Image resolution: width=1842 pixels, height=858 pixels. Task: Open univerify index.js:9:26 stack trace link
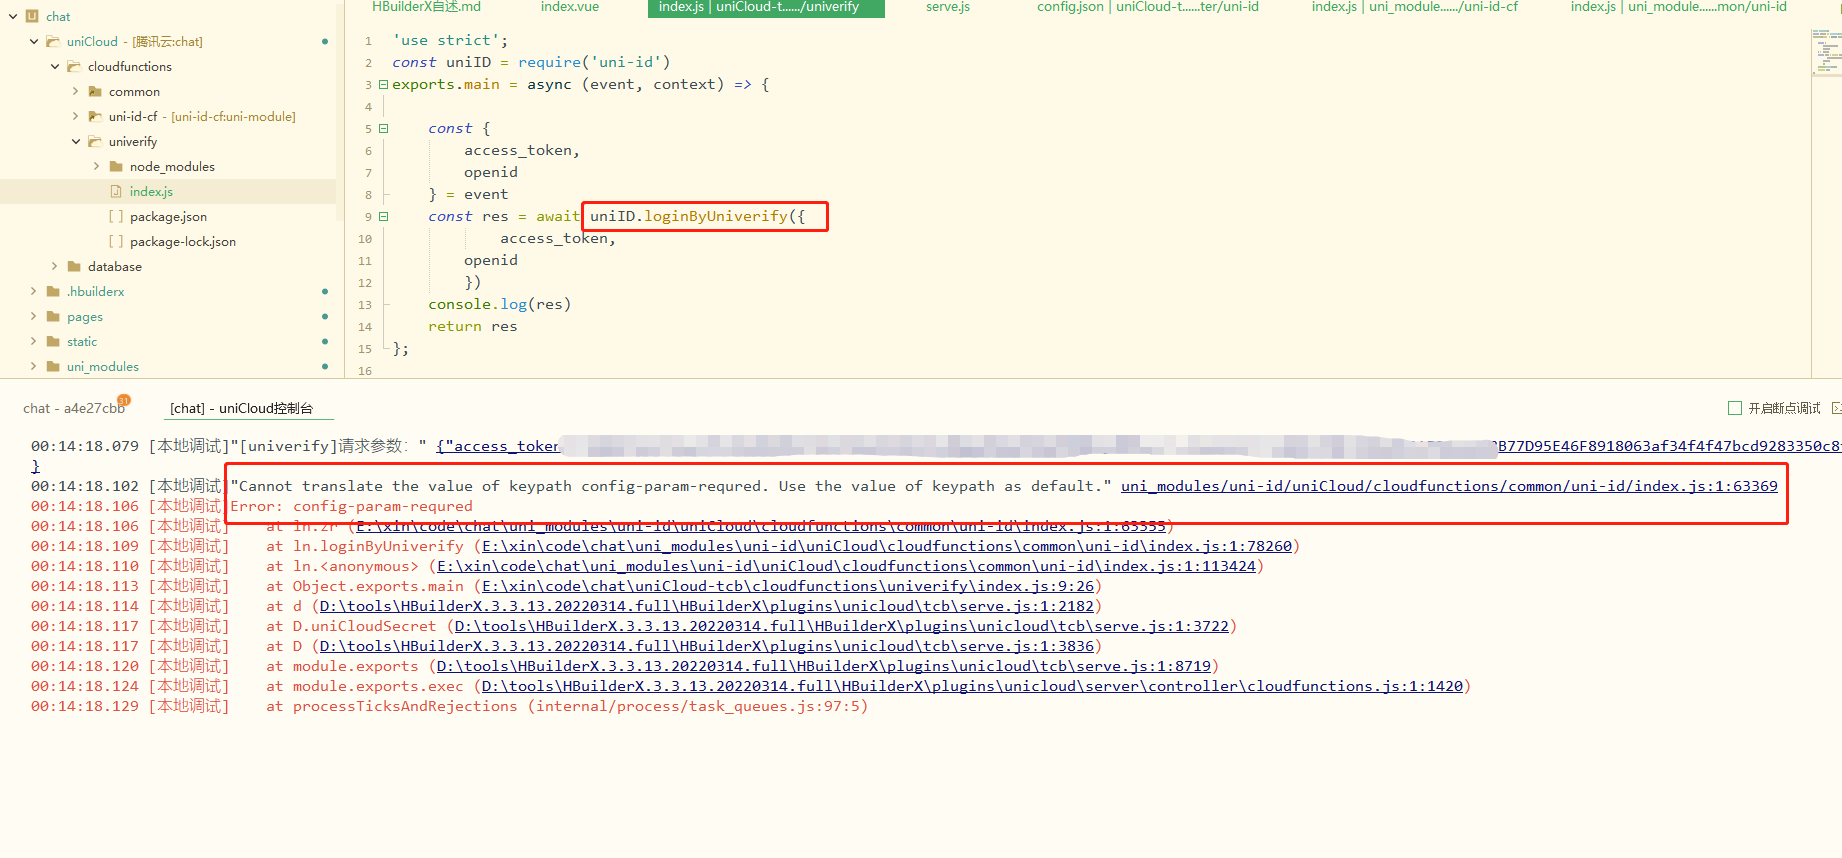pyautogui.click(x=788, y=586)
